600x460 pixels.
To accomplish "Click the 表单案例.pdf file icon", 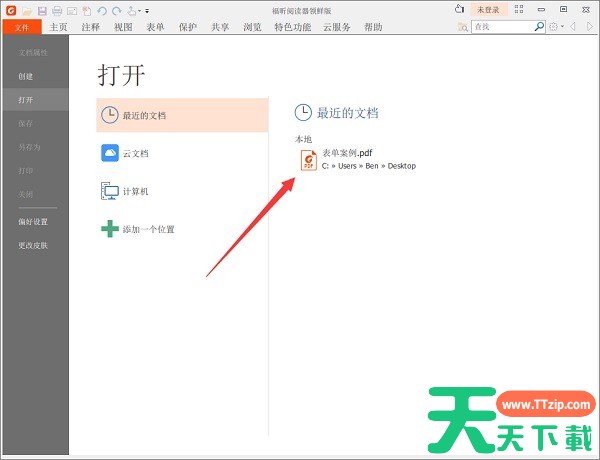I will (x=308, y=159).
